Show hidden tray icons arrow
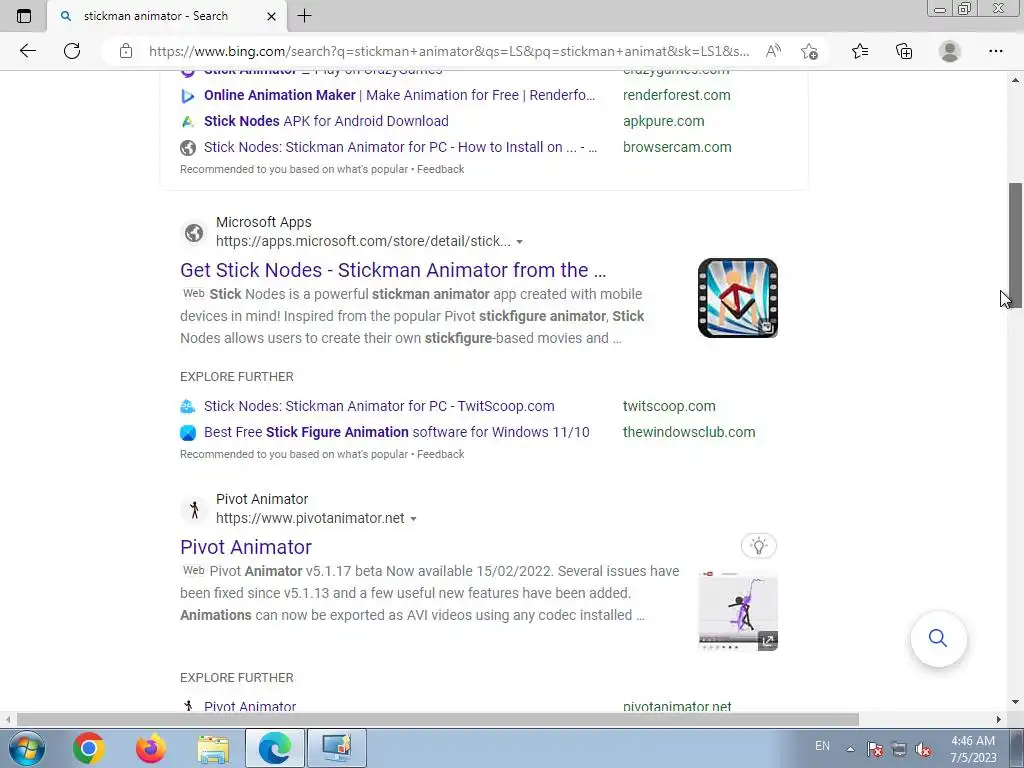Image resolution: width=1024 pixels, height=768 pixels. coord(850,749)
